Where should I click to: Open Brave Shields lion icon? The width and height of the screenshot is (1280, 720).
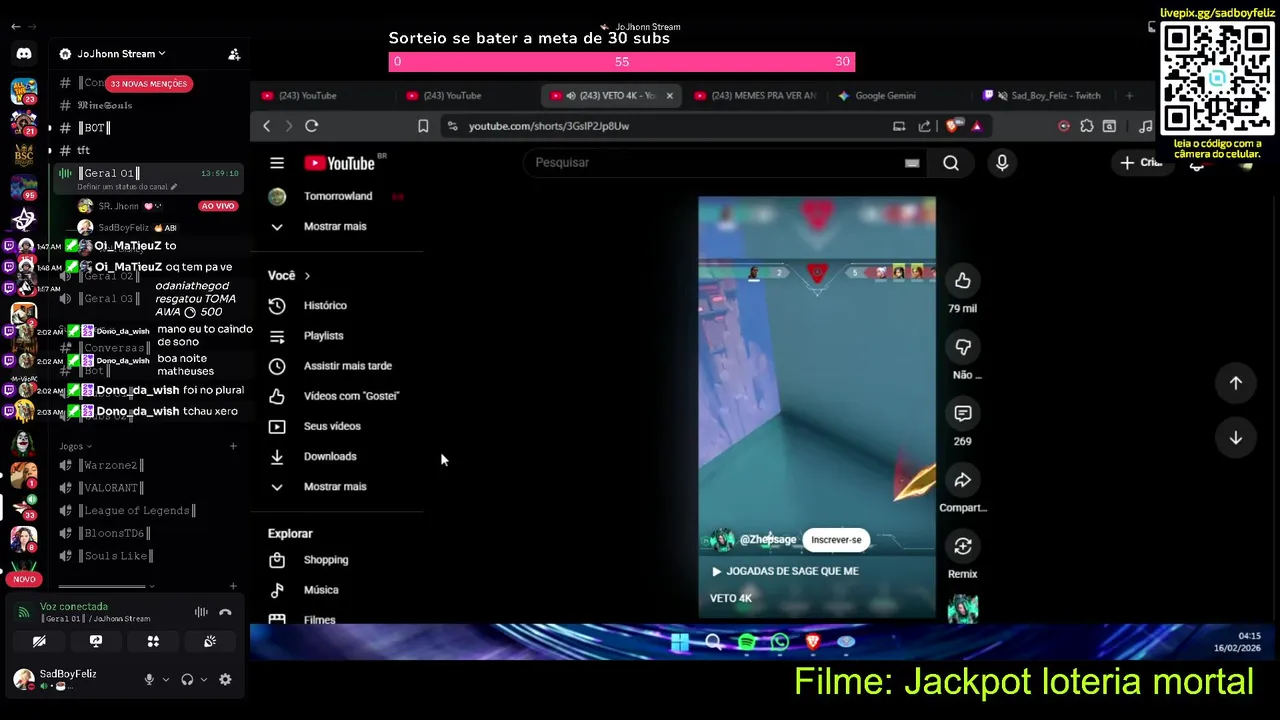(x=951, y=126)
